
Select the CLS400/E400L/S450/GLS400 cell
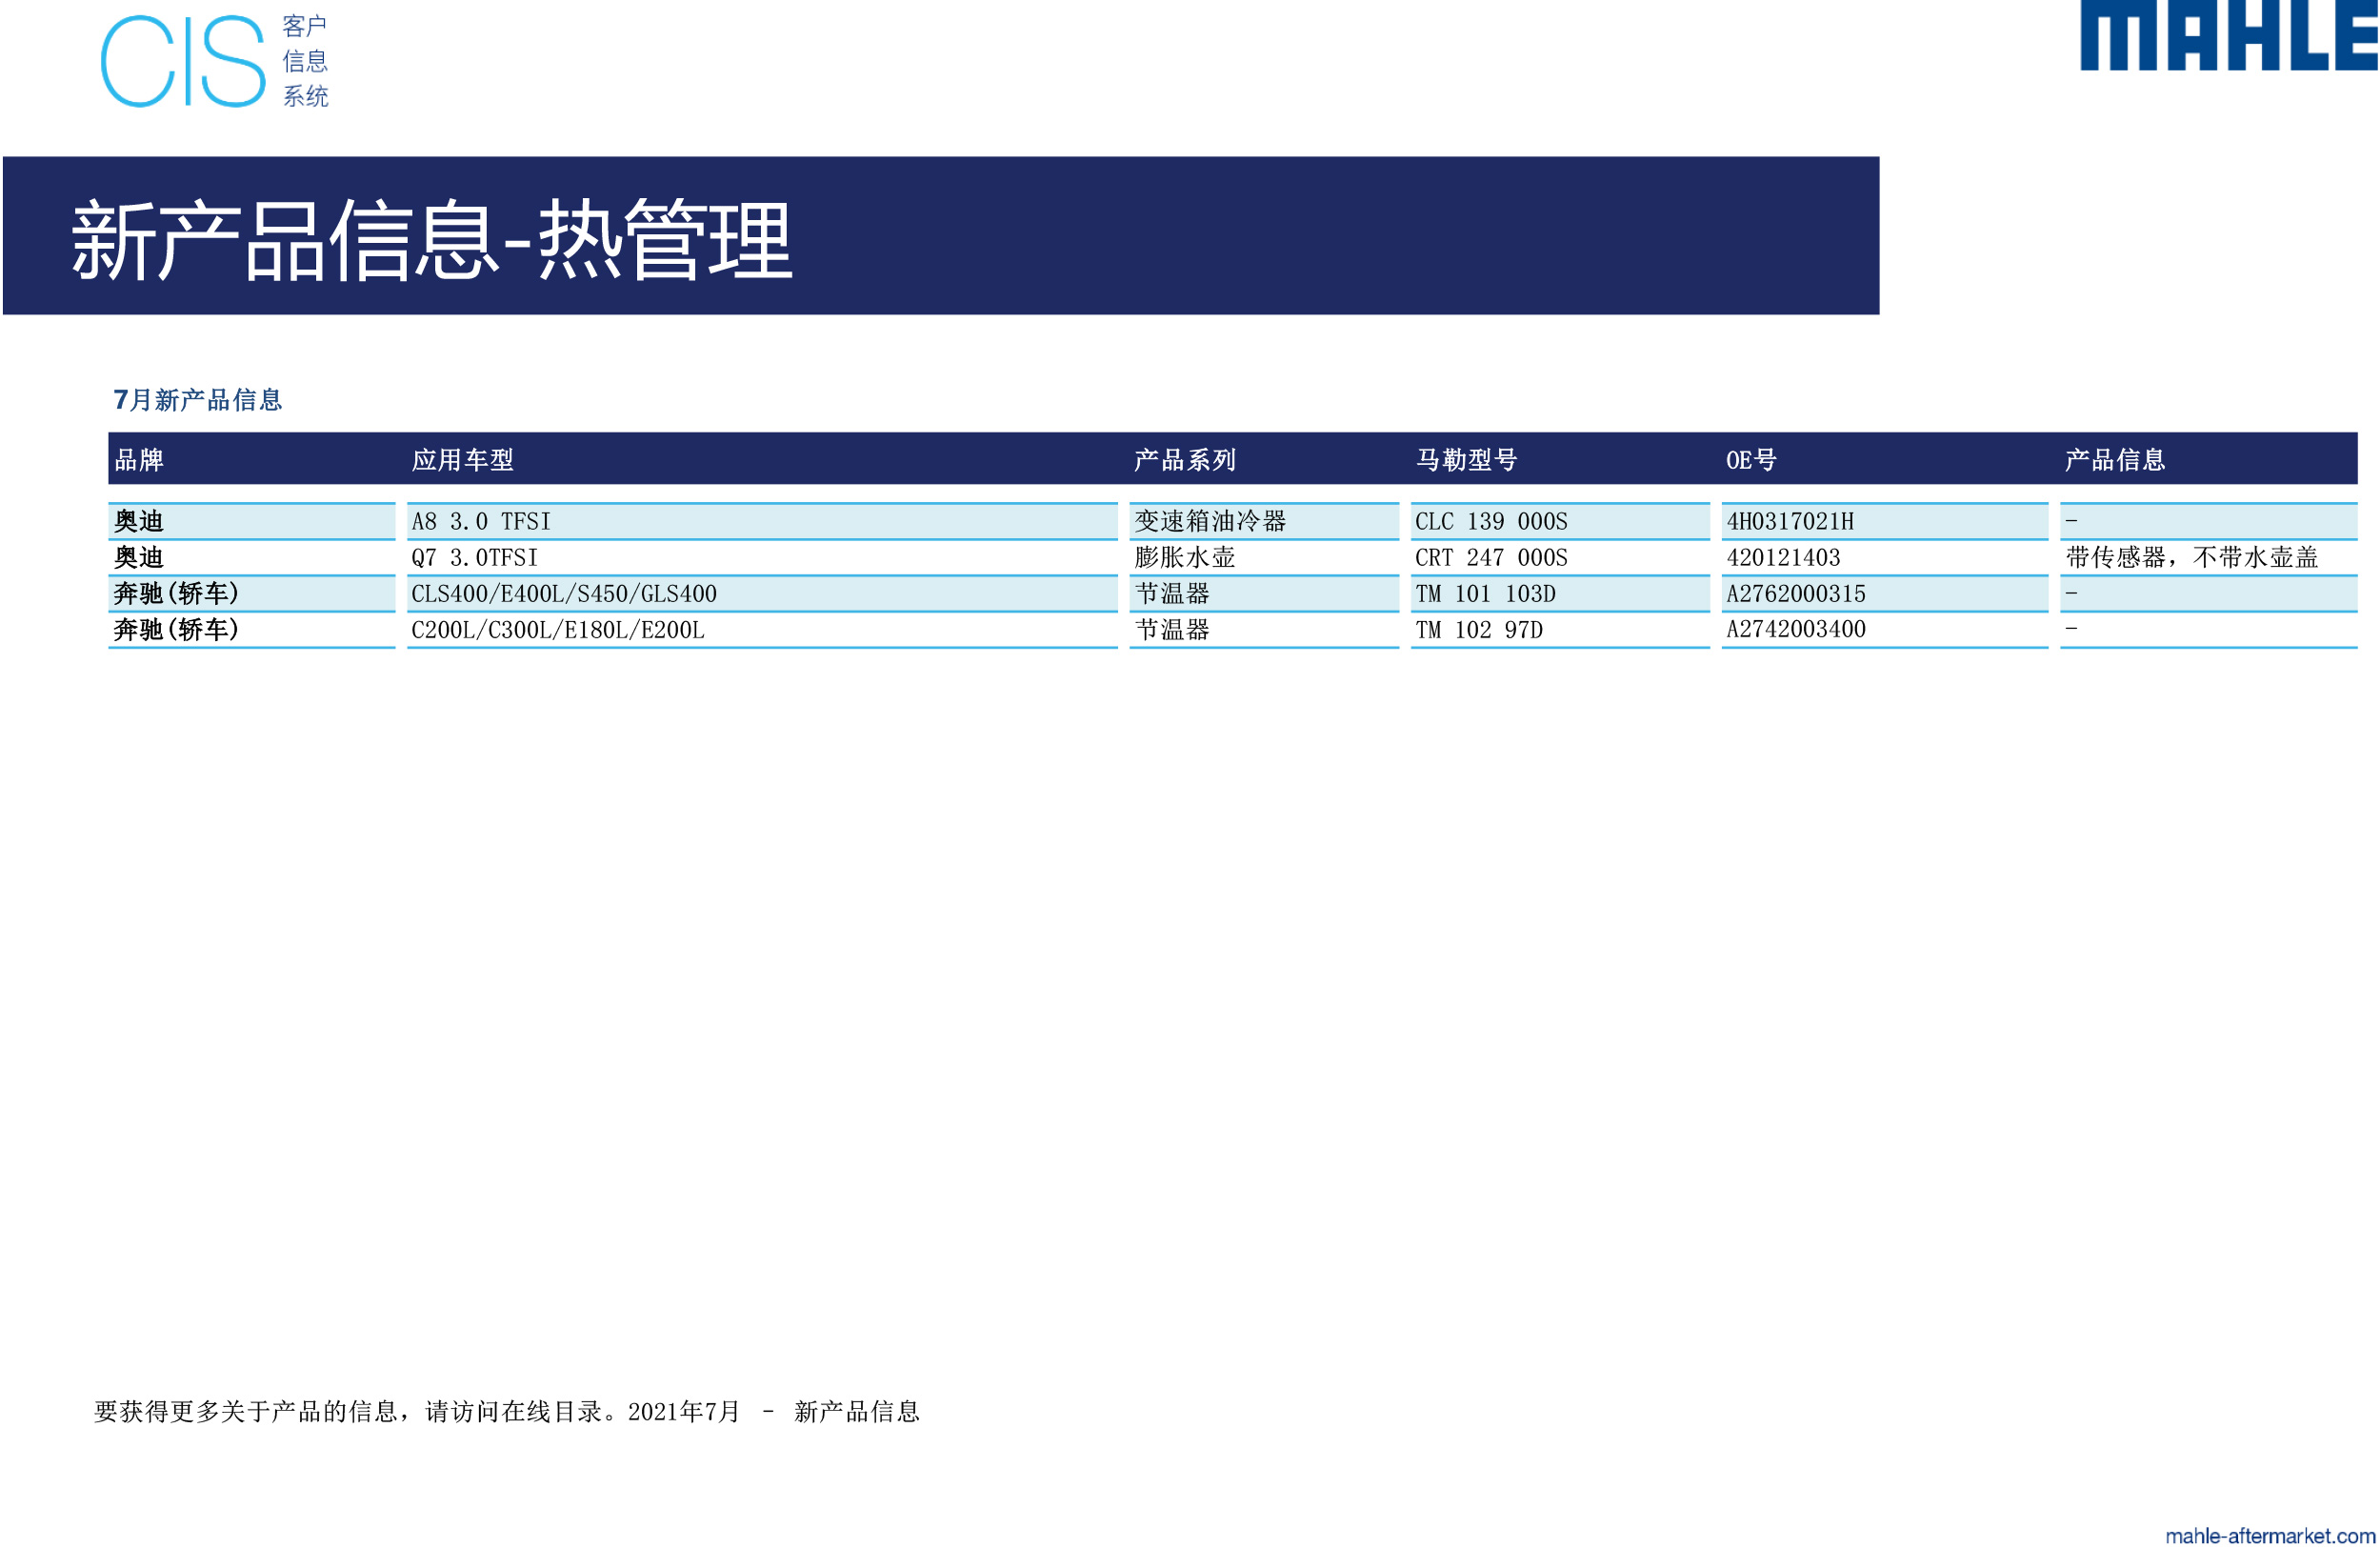pos(762,593)
